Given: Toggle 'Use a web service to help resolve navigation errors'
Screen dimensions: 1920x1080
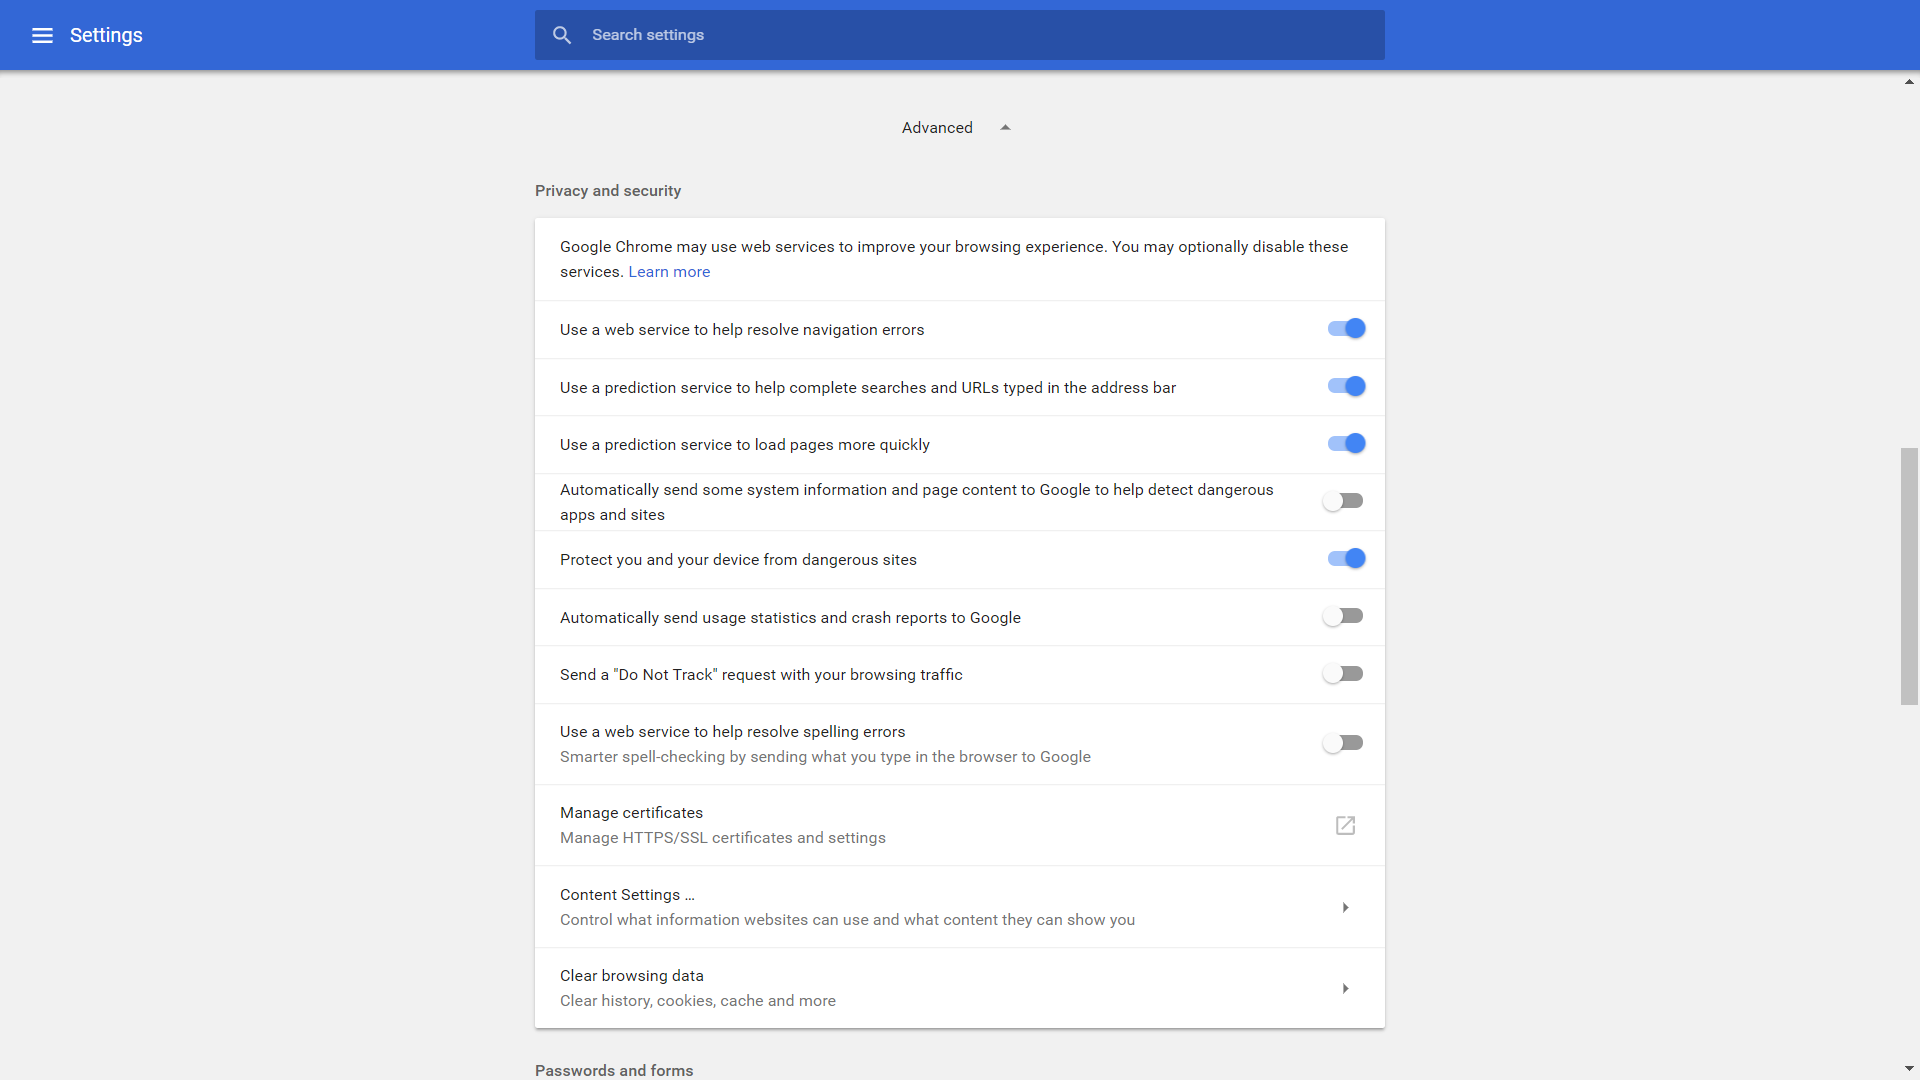Looking at the screenshot, I should pos(1345,328).
